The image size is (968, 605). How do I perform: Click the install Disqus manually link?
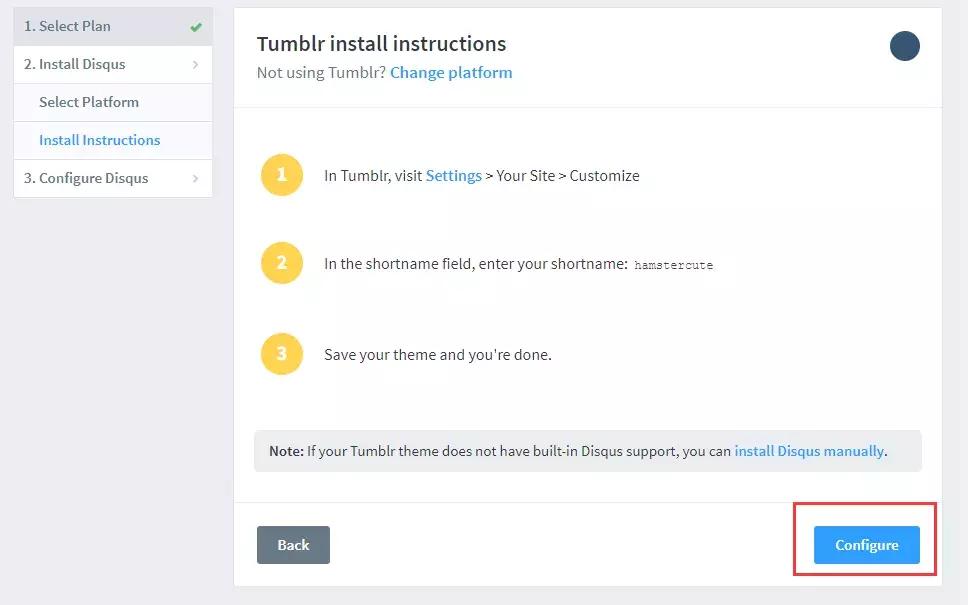click(x=809, y=451)
